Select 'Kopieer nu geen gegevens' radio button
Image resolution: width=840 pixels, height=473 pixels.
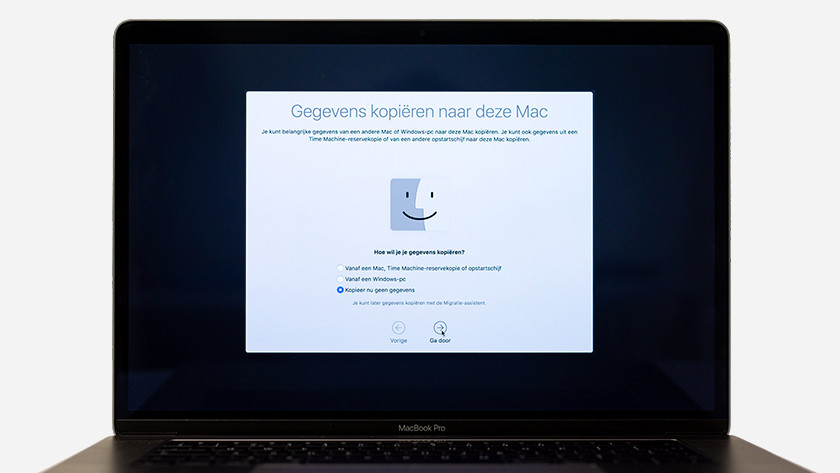pyautogui.click(x=340, y=290)
